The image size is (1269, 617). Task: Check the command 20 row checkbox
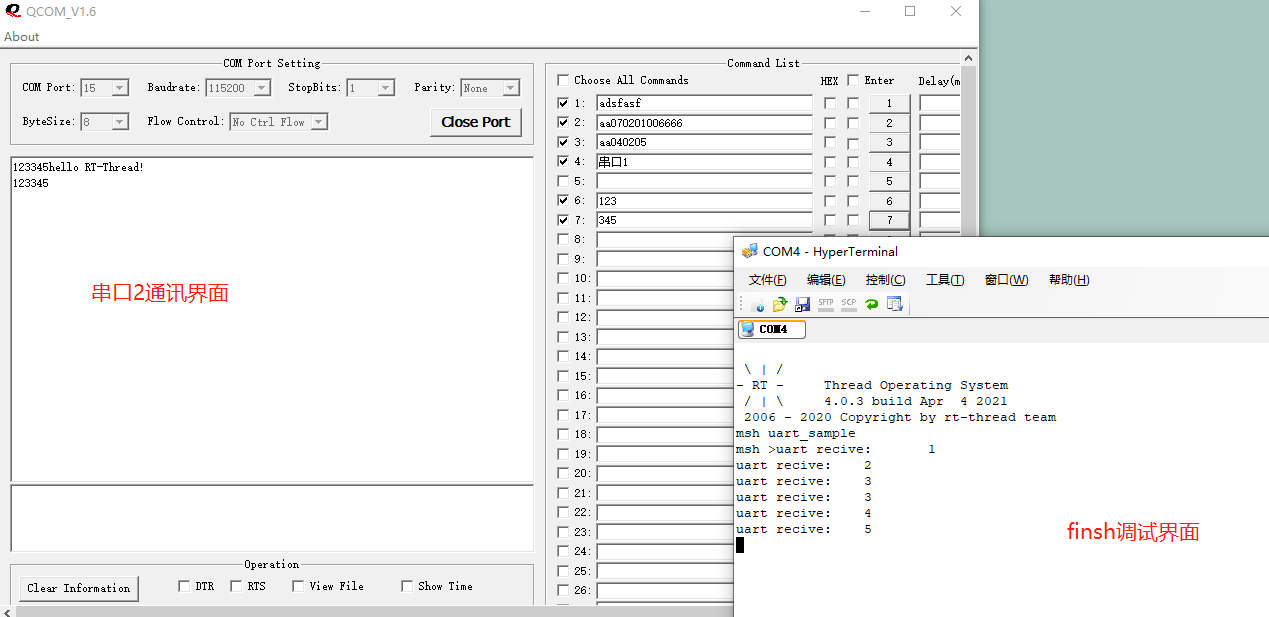(x=563, y=473)
